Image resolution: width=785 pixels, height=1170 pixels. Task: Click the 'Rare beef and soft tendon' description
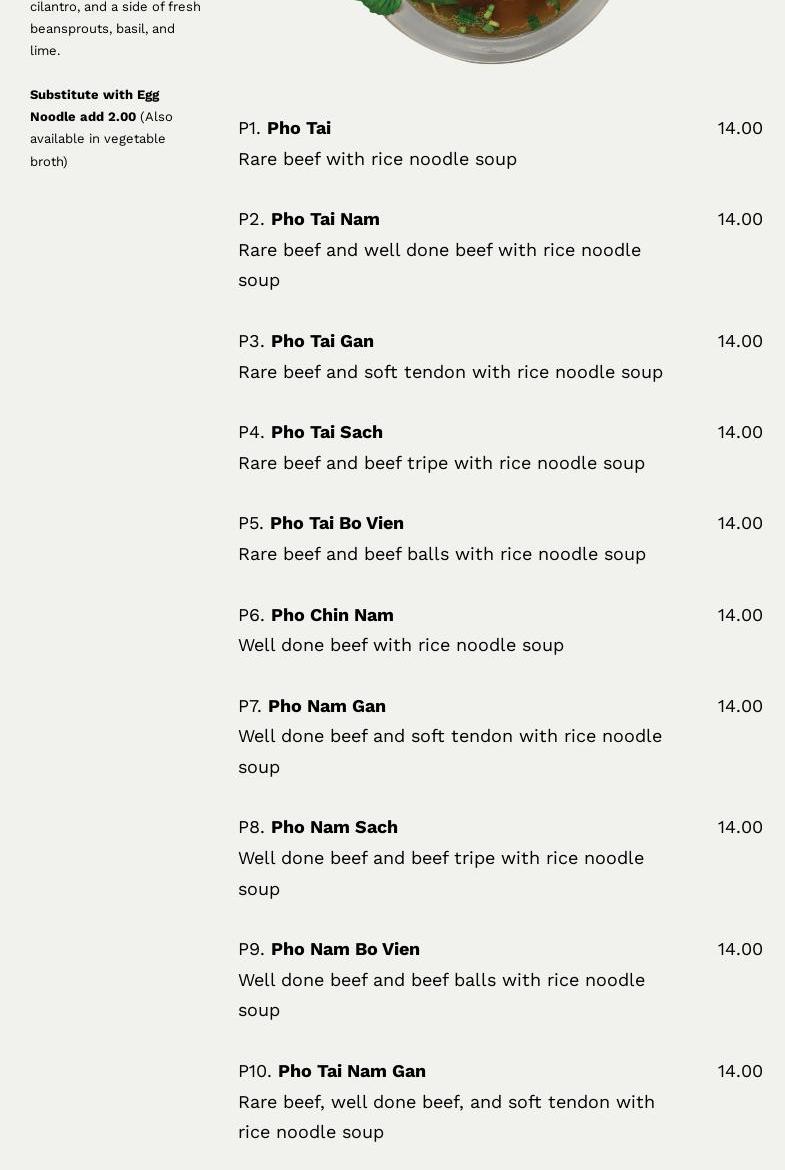(x=450, y=372)
